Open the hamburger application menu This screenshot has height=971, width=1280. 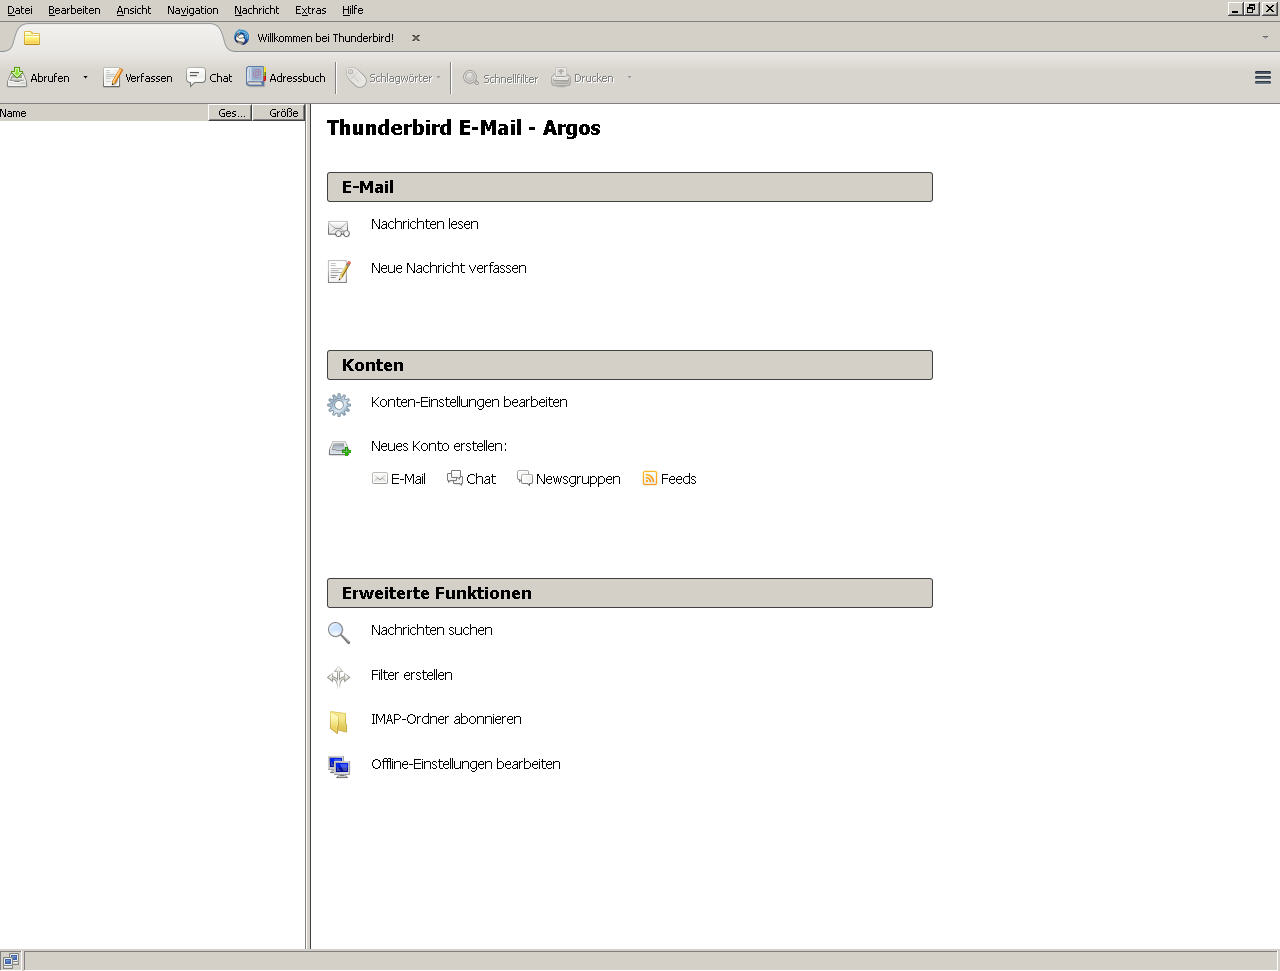(1262, 77)
